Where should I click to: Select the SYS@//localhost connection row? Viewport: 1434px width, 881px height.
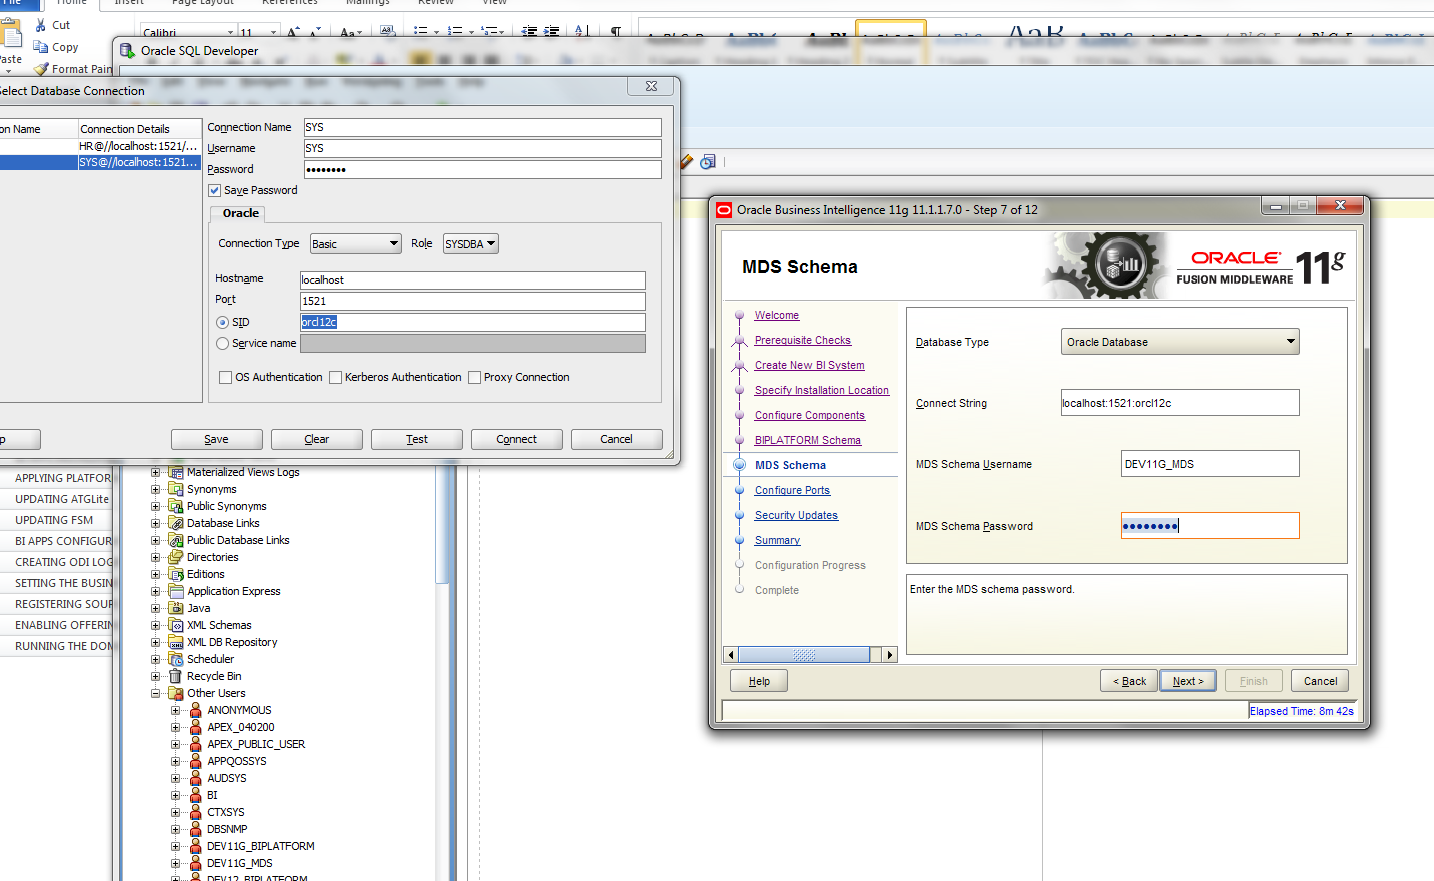pos(100,162)
